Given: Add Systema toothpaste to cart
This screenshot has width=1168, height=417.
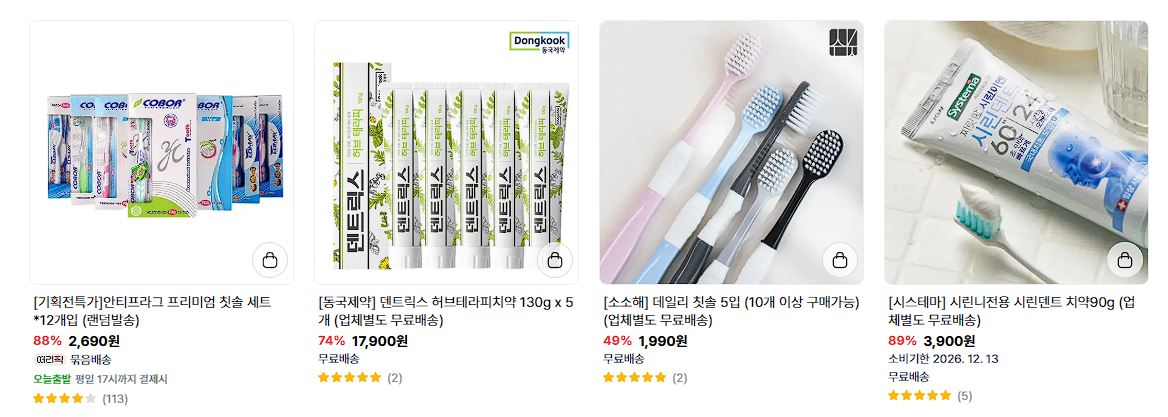Looking at the screenshot, I should click(1125, 260).
